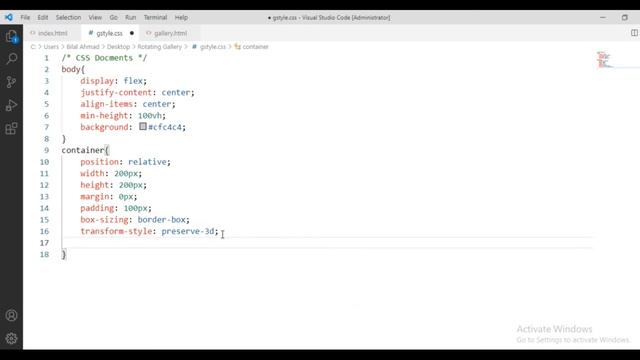Open the Edit menu
640x360 pixels.
42,18
